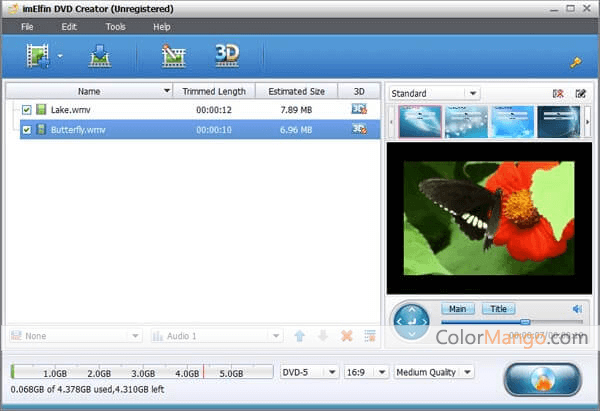
Task: Click the 3D conversion toolbar icon
Action: [x=227, y=56]
